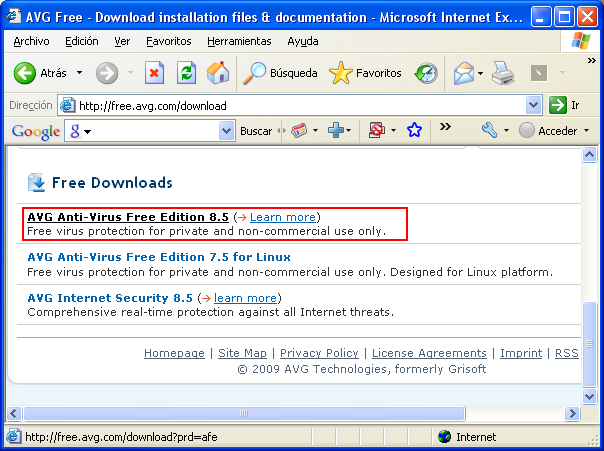Open the Google toolbar wrench settings dropdown
Viewport: 604px width, 451px height.
click(x=496, y=131)
